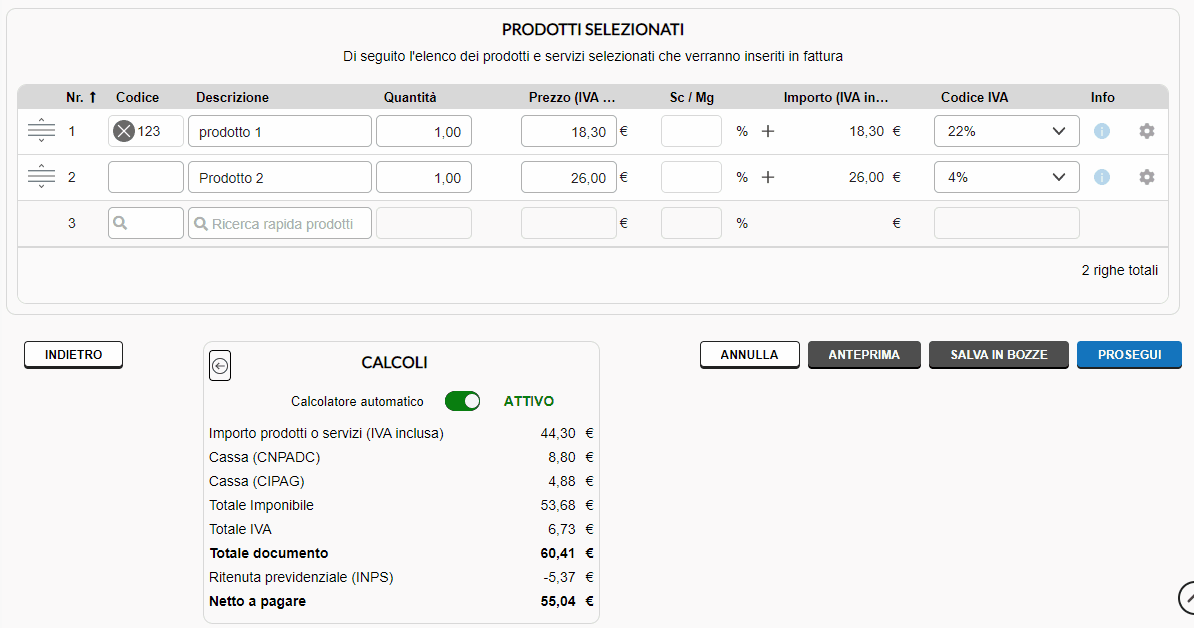Image resolution: width=1194 pixels, height=628 pixels.
Task: Click the ATTIVO status label
Action: 528,401
